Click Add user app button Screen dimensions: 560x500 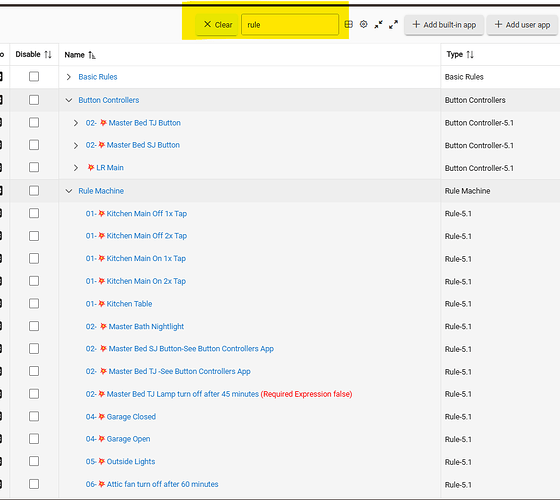(522, 25)
